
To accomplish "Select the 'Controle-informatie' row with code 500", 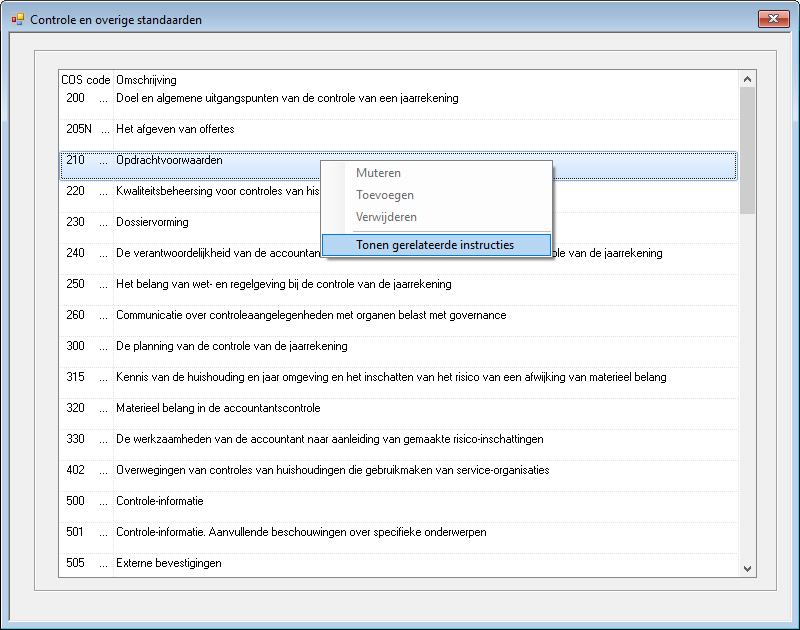I will [398, 507].
